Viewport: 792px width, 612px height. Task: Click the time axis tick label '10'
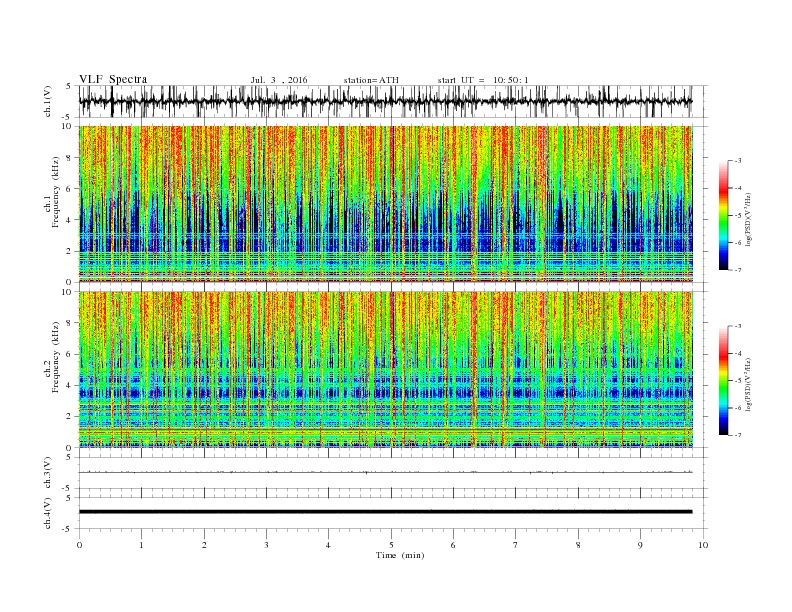(x=703, y=545)
